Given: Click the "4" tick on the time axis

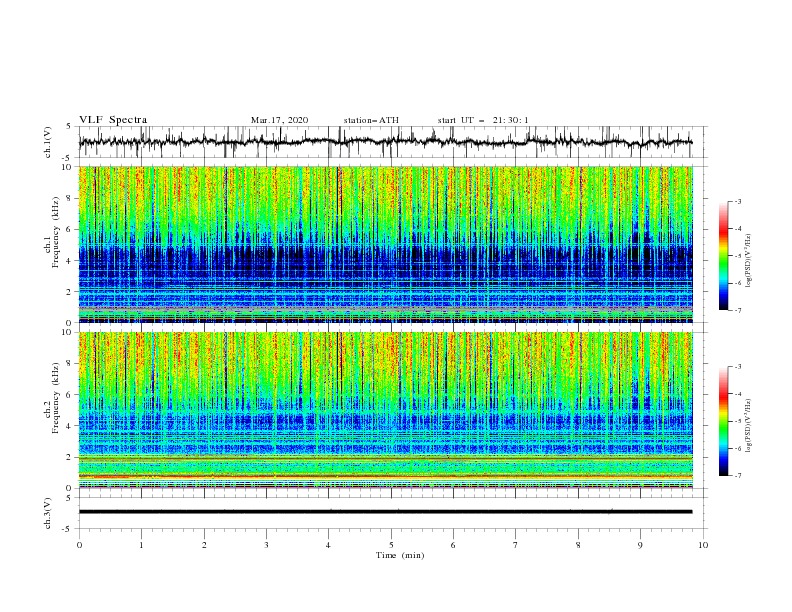Looking at the screenshot, I should pyautogui.click(x=328, y=545).
